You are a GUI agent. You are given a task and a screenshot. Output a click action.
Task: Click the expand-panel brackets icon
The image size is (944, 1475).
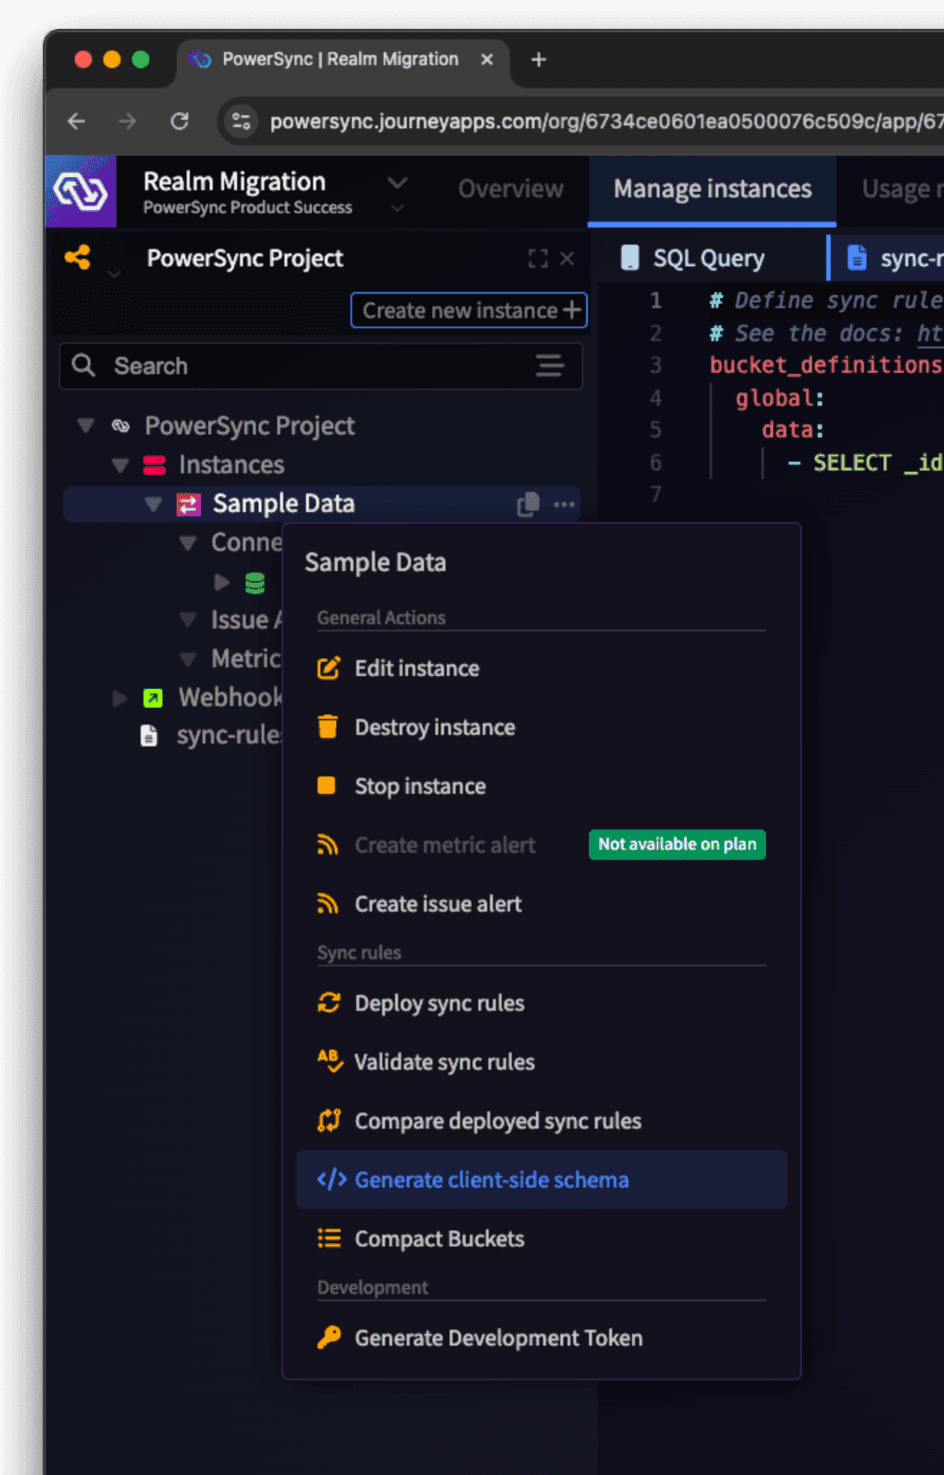pyautogui.click(x=538, y=258)
